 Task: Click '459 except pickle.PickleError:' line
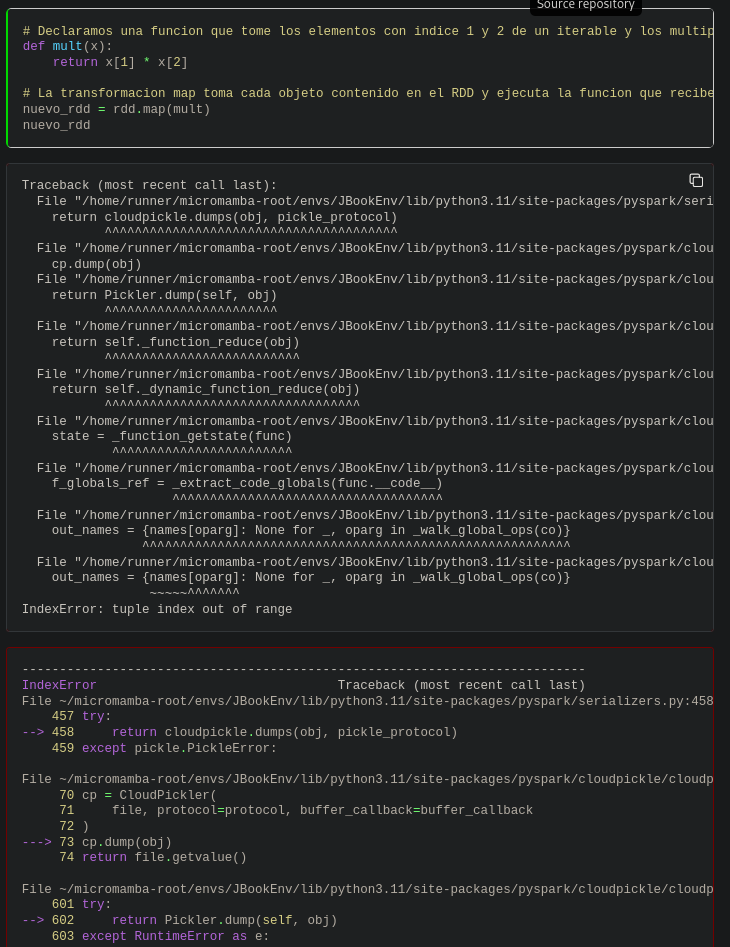pyautogui.click(x=164, y=748)
